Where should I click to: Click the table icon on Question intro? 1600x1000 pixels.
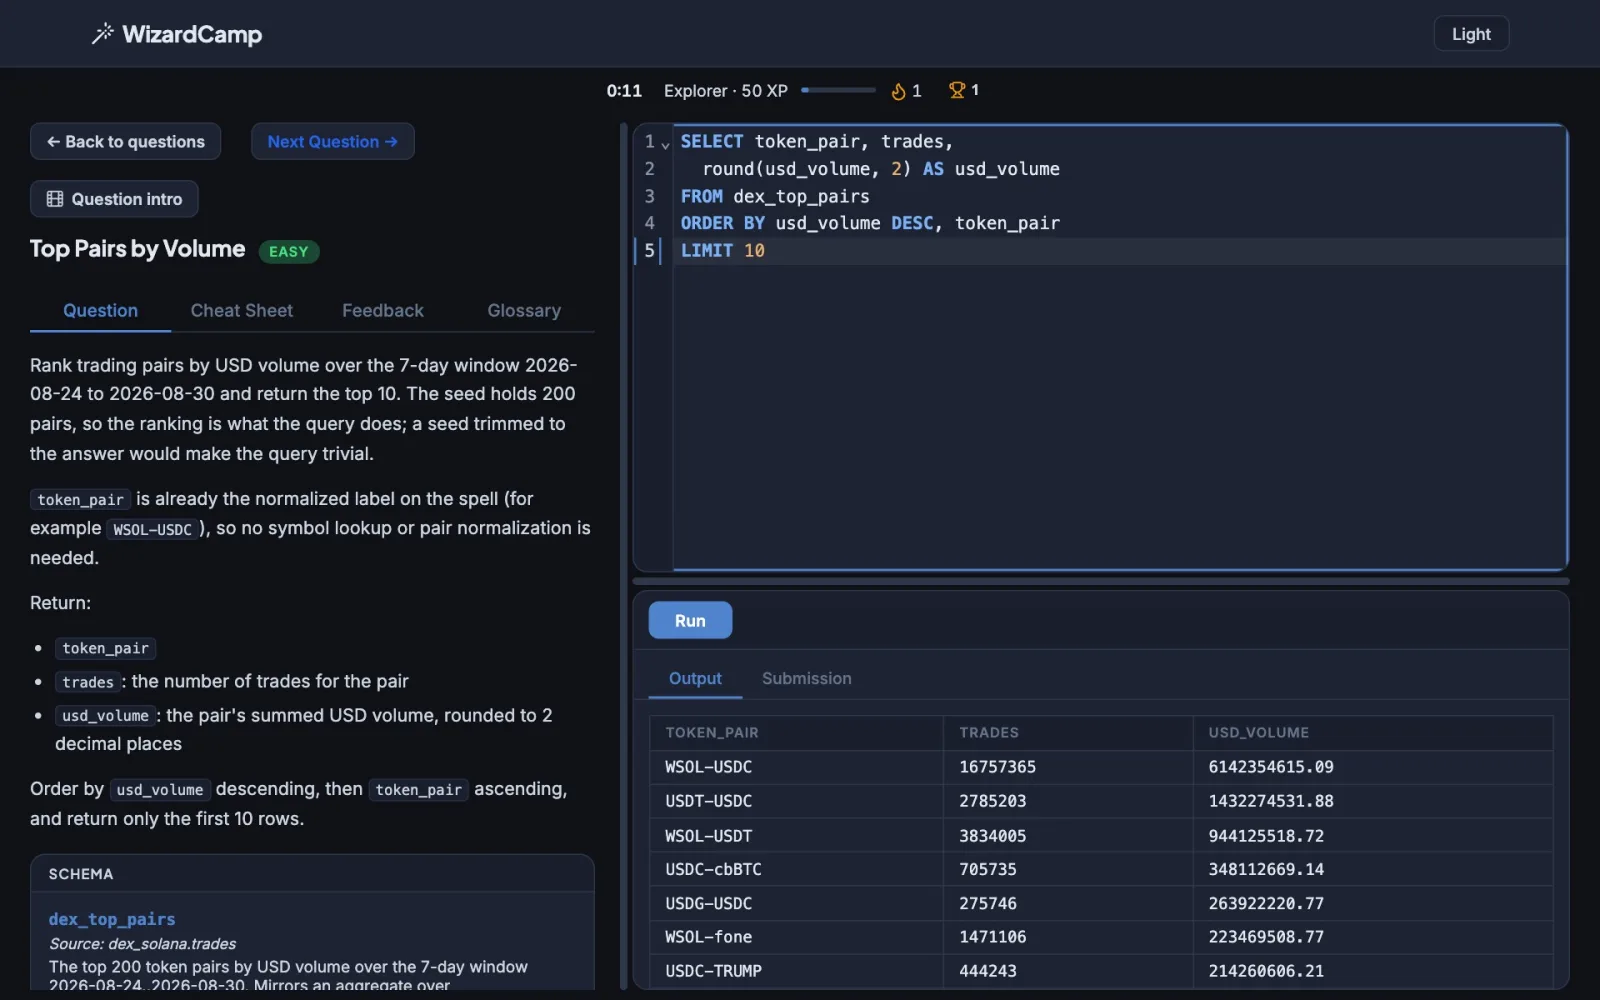tap(55, 199)
